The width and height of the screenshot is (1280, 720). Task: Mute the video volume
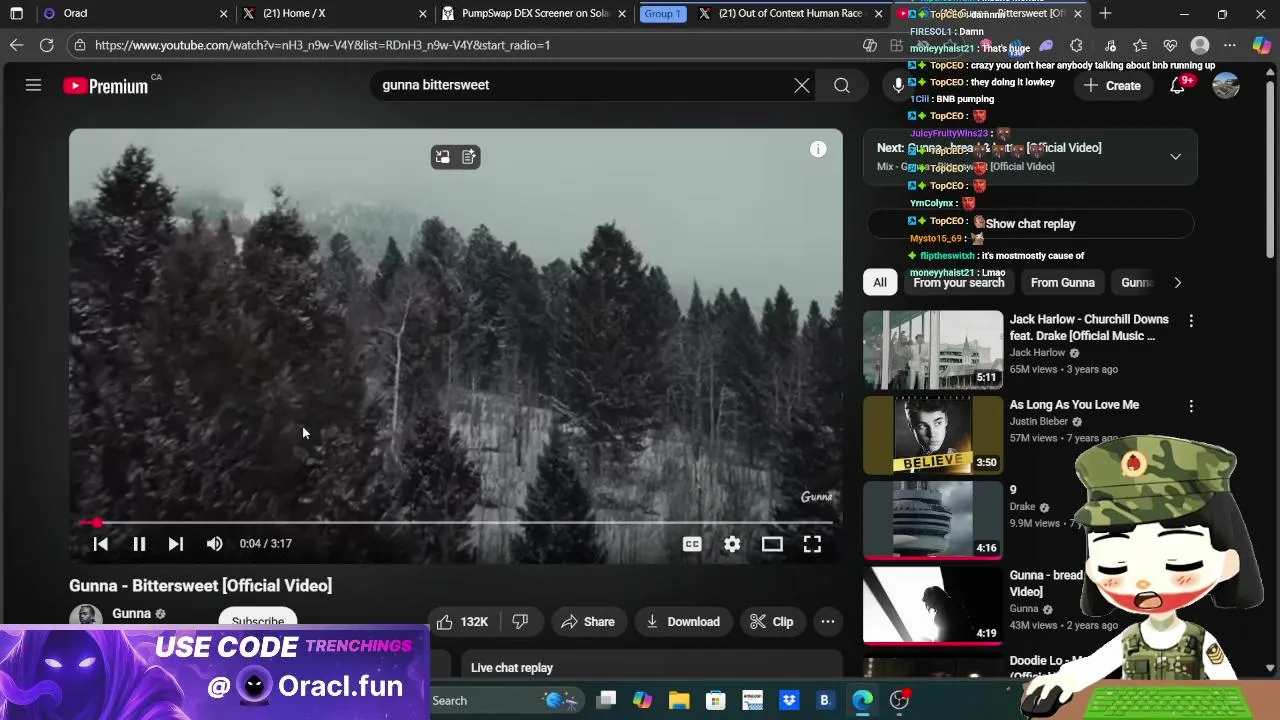tap(214, 544)
